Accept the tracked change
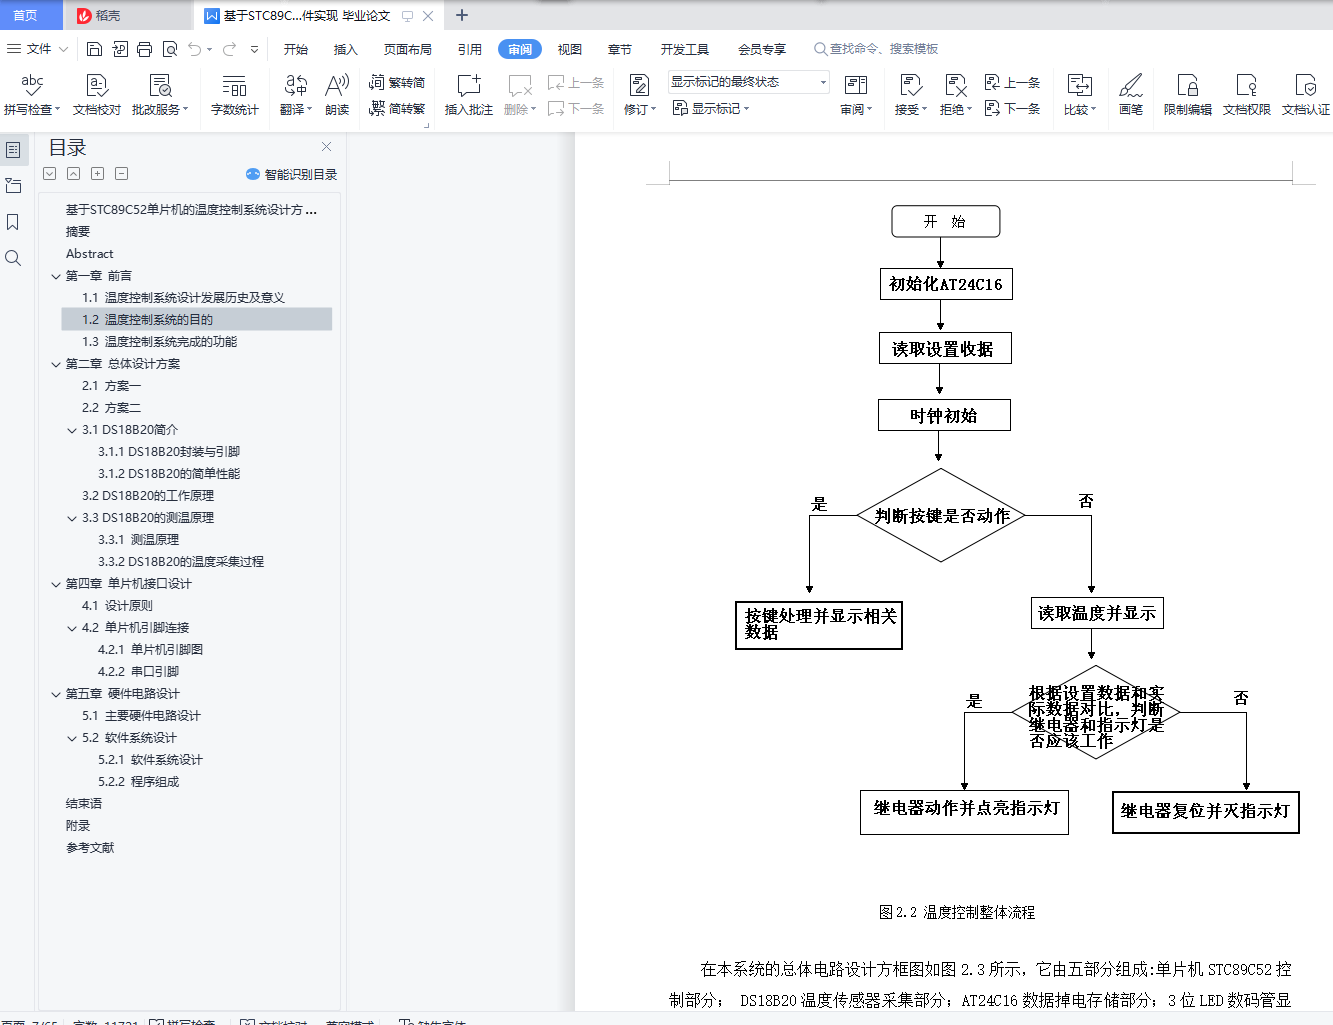This screenshot has width=1333, height=1025. point(910,94)
